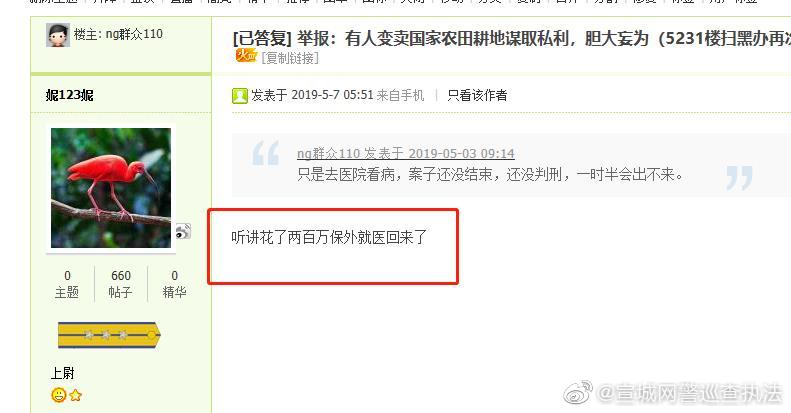Select 来自手机 source link
This screenshot has width=791, height=413.
click(401, 95)
